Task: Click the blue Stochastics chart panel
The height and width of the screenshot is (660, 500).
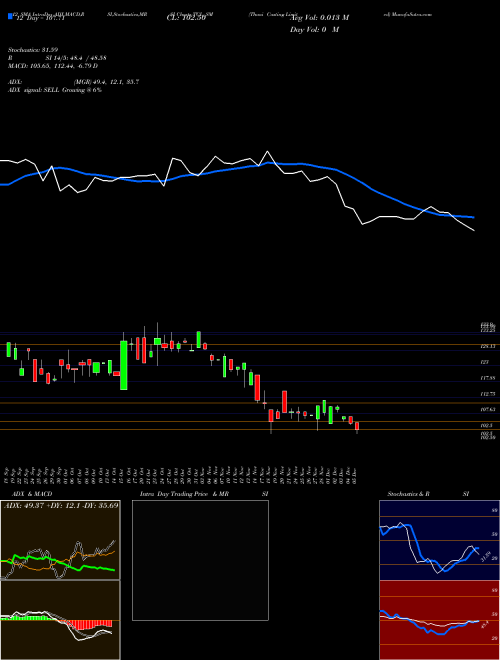Action: 439,540
